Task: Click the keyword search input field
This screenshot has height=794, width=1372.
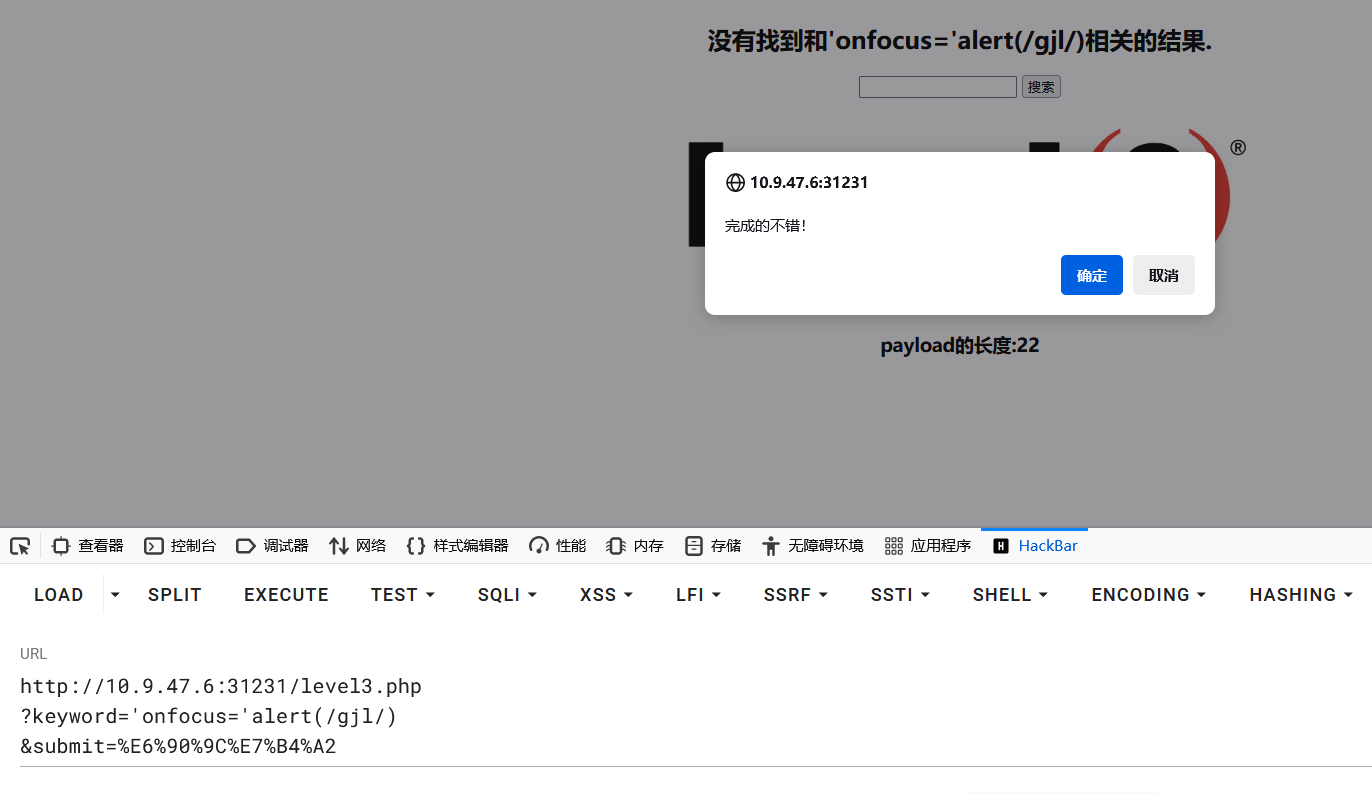Action: coord(938,87)
